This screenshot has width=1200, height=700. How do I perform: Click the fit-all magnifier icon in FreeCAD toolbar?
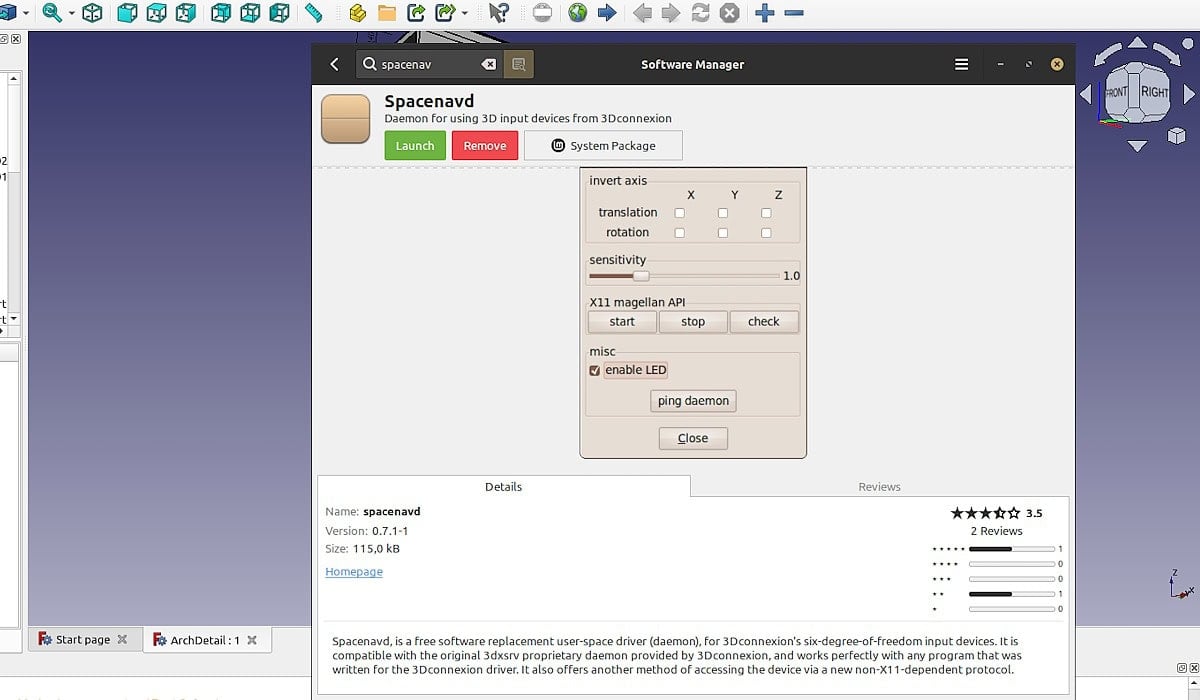51,13
